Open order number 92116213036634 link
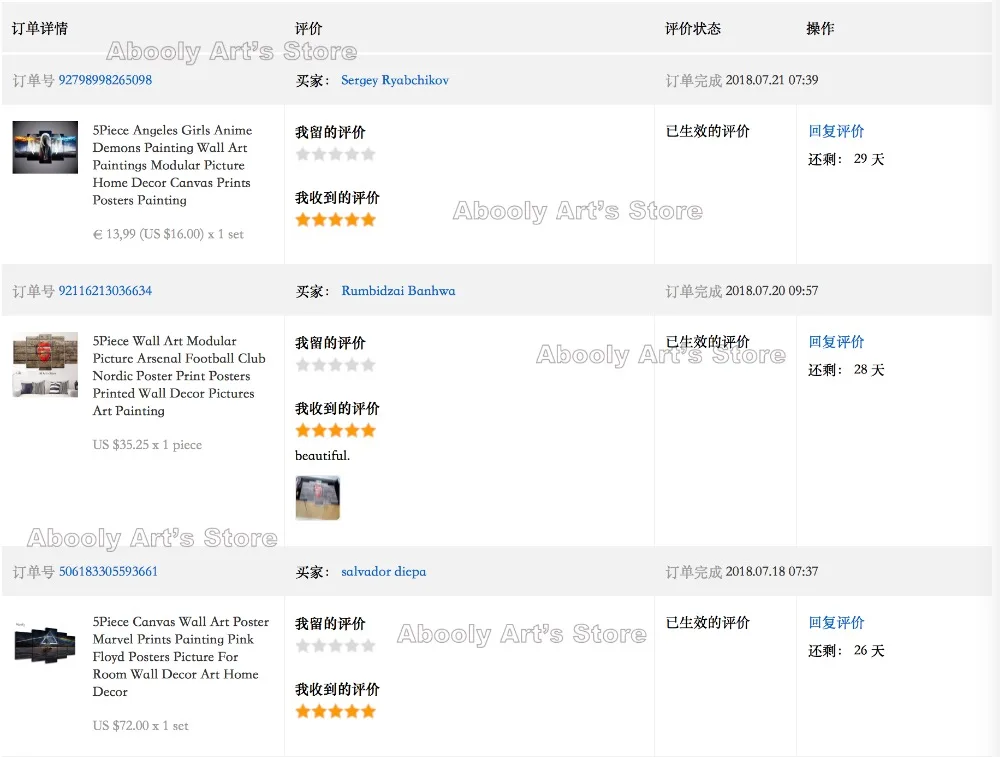Image resolution: width=1000 pixels, height=757 pixels. 105,291
